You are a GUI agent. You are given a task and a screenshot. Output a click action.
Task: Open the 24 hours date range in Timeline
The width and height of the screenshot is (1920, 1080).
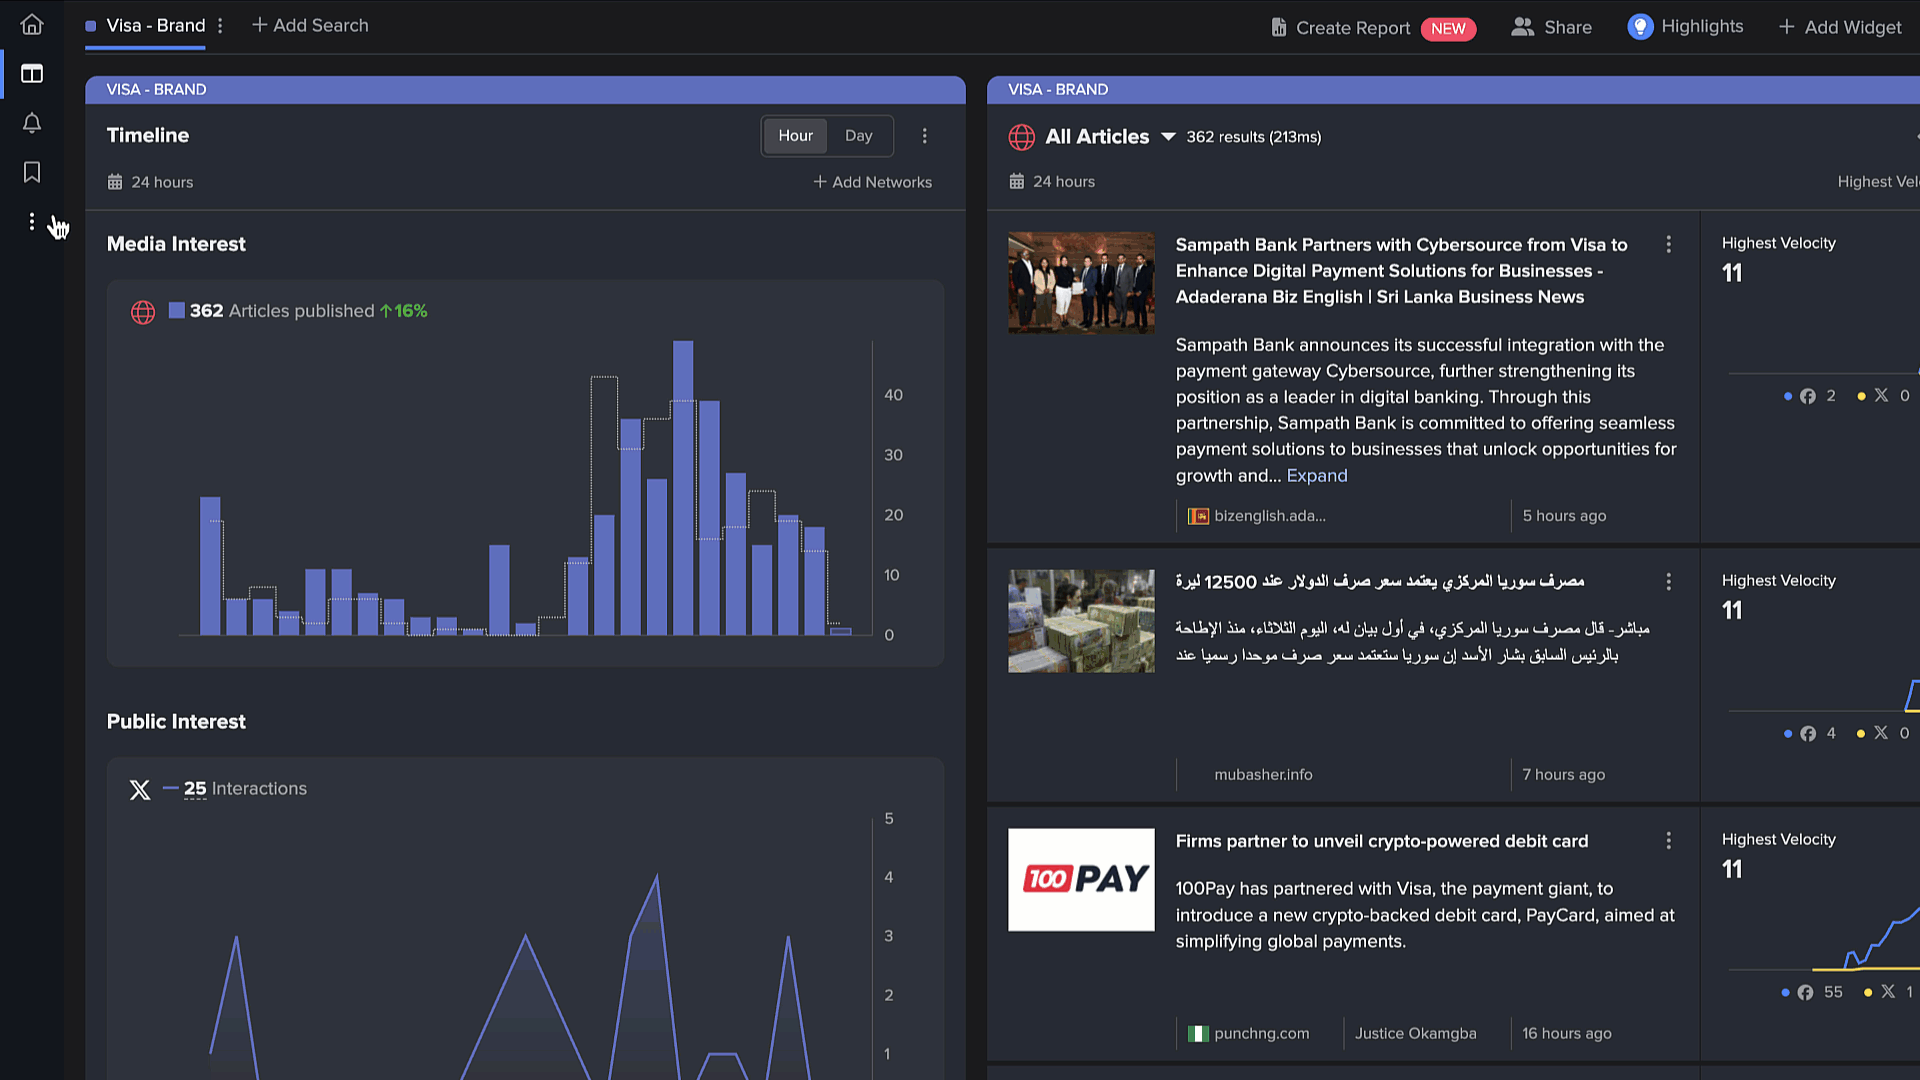tap(150, 182)
